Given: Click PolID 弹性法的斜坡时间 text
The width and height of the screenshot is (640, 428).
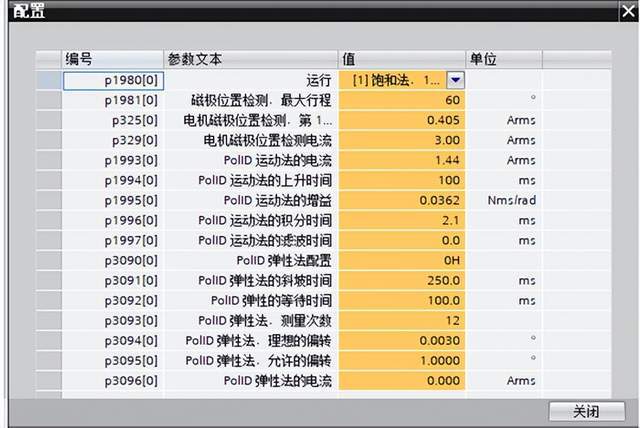Looking at the screenshot, I should point(265,280).
